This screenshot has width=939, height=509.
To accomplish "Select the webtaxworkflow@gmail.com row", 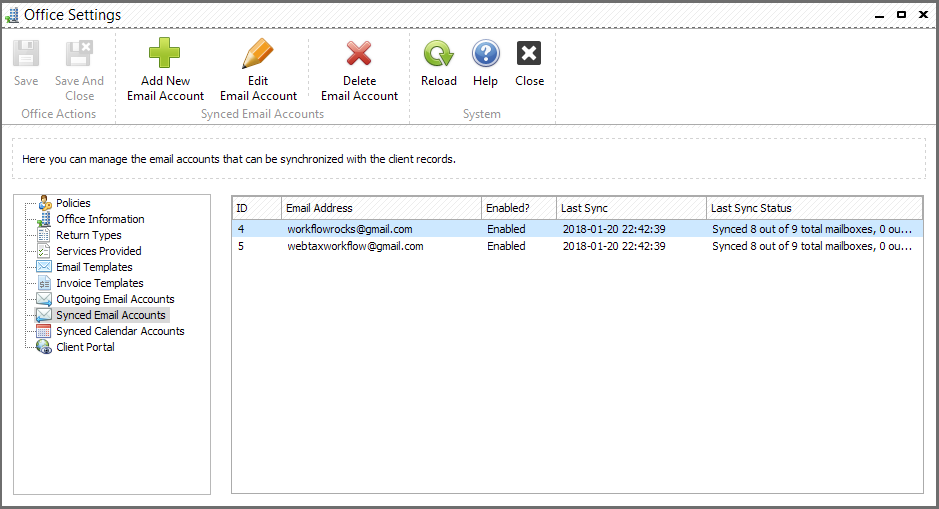I will pos(577,246).
